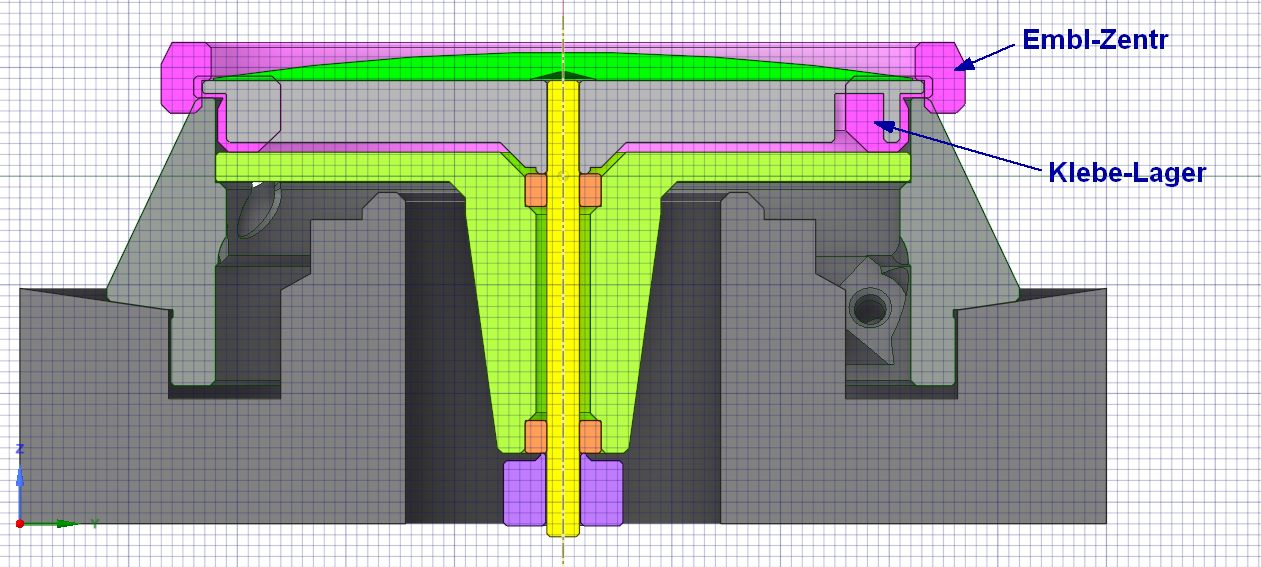Click the purple nut left of shaft
This screenshot has width=1261, height=567.
click(523, 492)
